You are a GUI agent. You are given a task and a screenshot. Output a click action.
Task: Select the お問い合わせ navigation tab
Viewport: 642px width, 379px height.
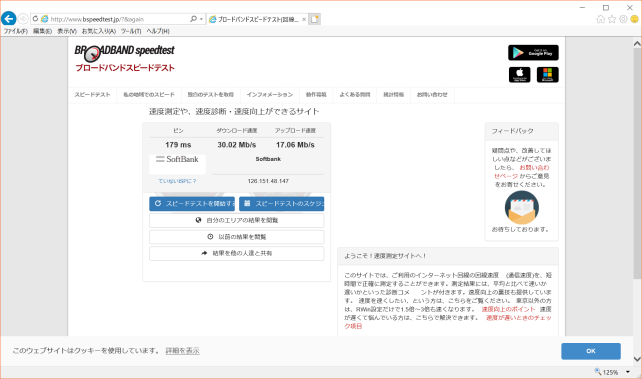(x=432, y=95)
